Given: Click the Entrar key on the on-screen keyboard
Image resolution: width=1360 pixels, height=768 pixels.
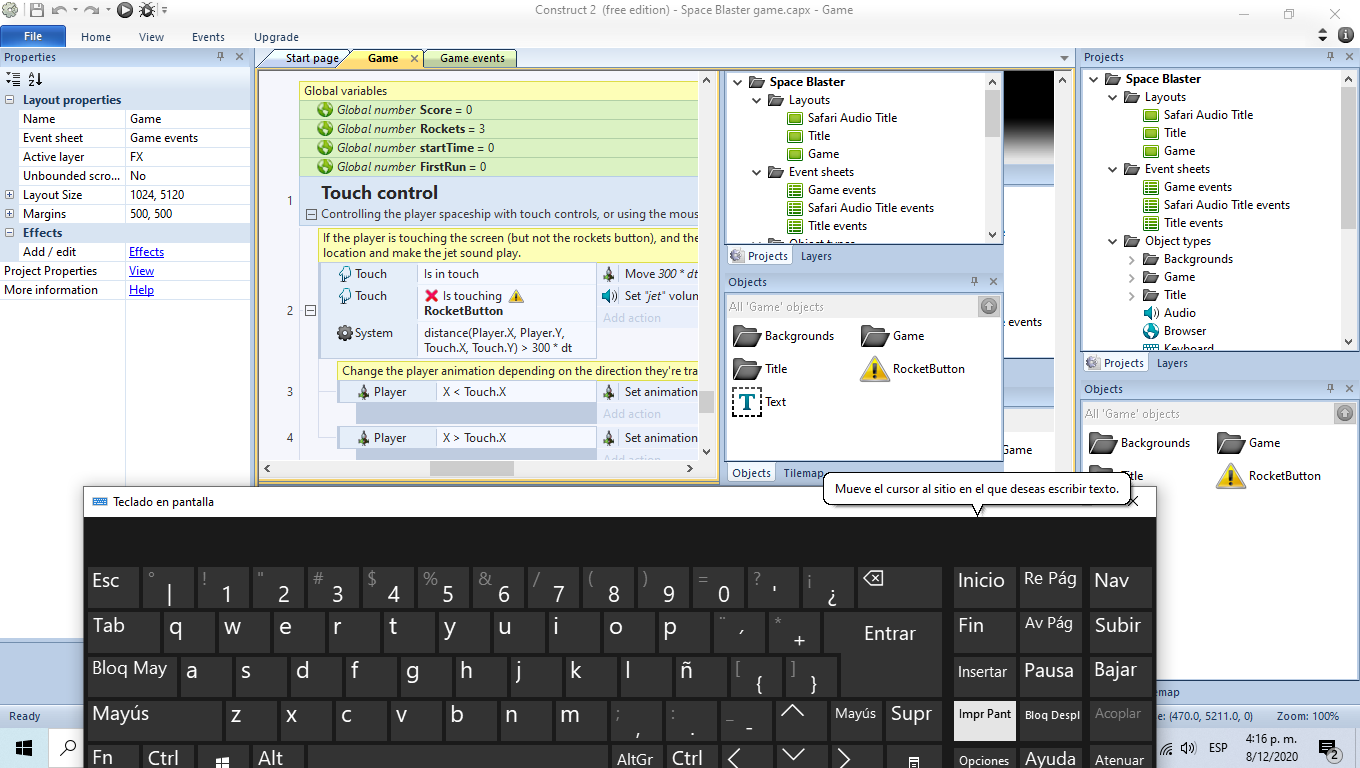Looking at the screenshot, I should pyautogui.click(x=890, y=633).
